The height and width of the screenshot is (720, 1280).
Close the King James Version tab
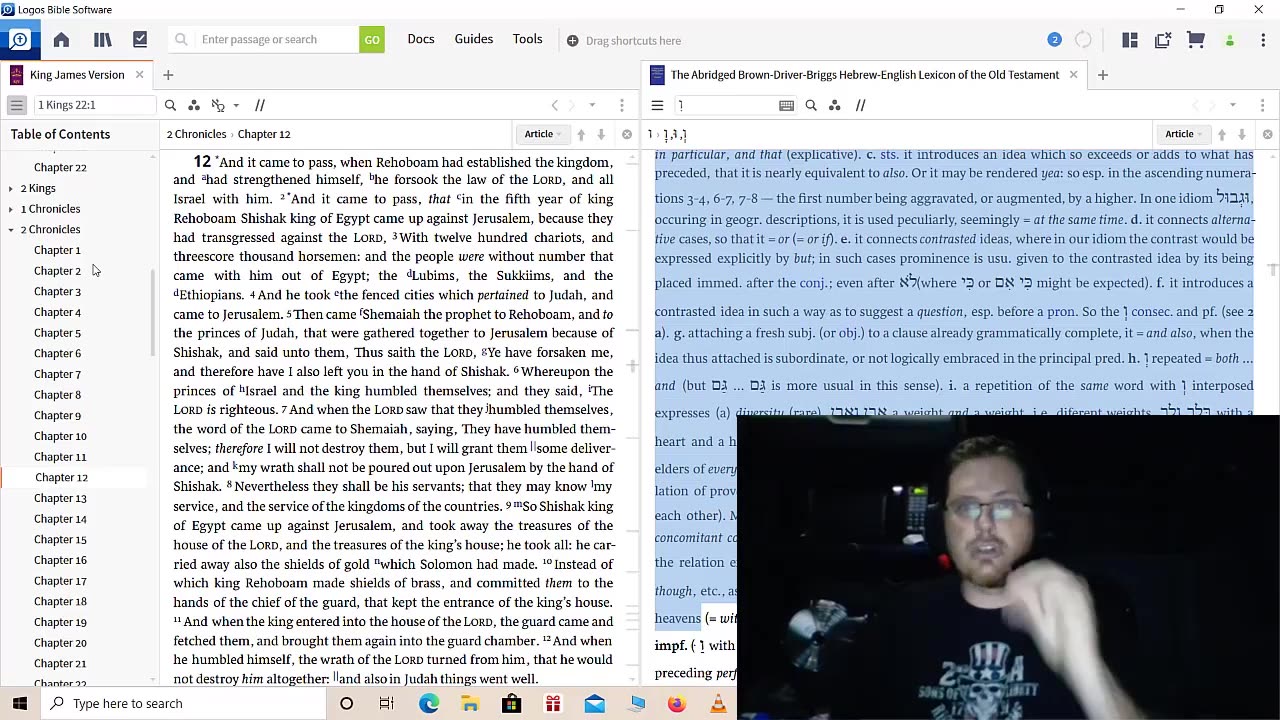pos(139,75)
